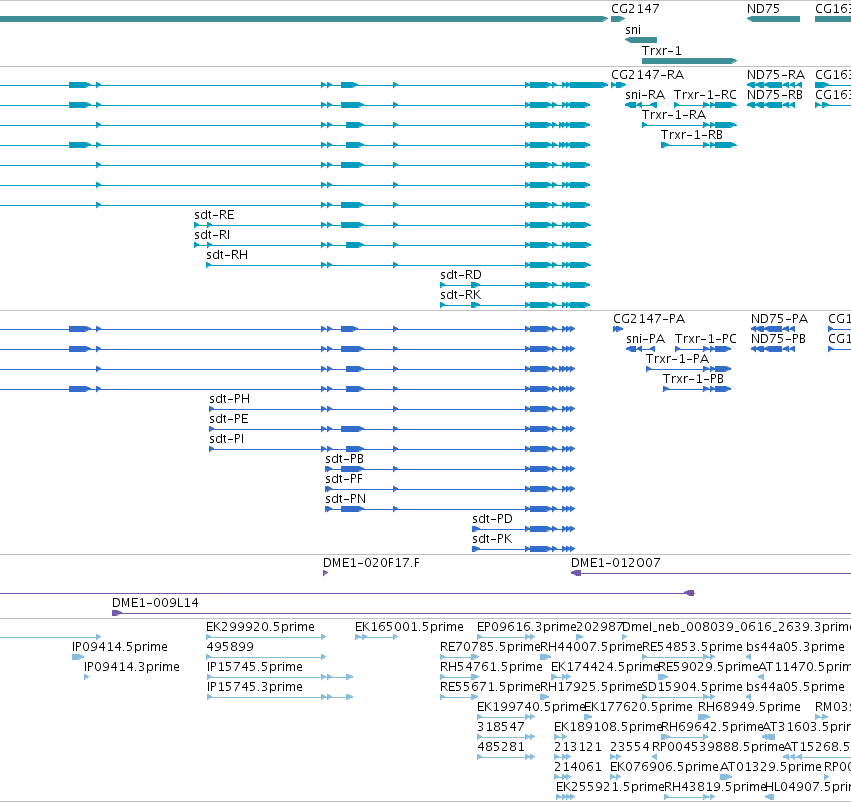This screenshot has width=851, height=802.
Task: Select the sdt-PB CDS label
Action: 345,460
